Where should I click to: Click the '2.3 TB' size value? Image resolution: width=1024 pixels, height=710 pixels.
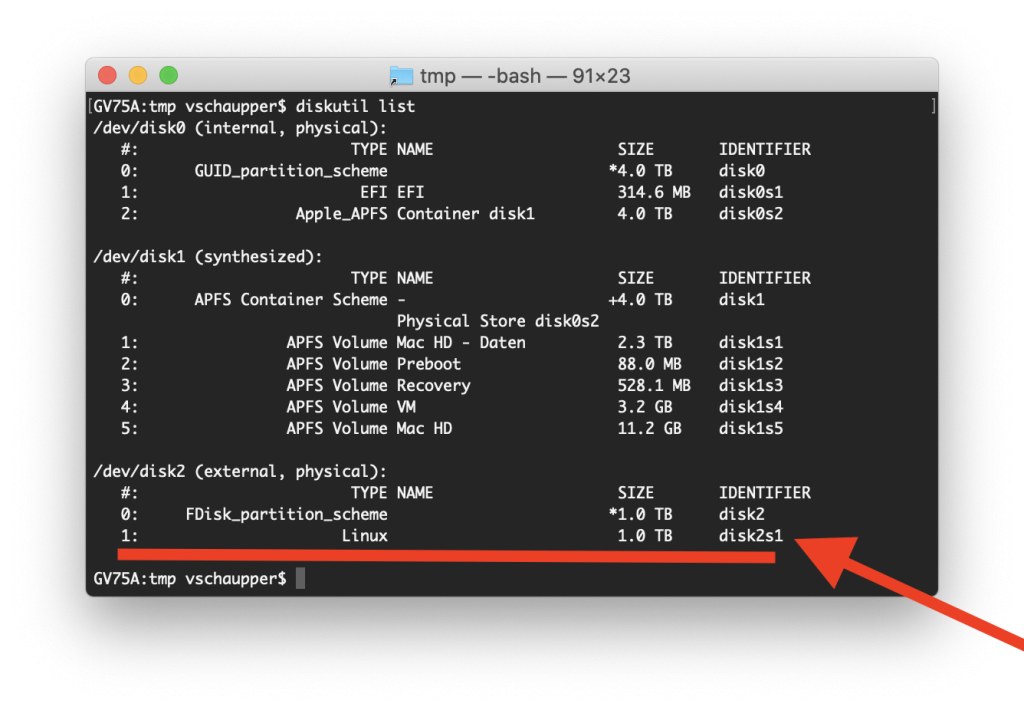tap(645, 342)
